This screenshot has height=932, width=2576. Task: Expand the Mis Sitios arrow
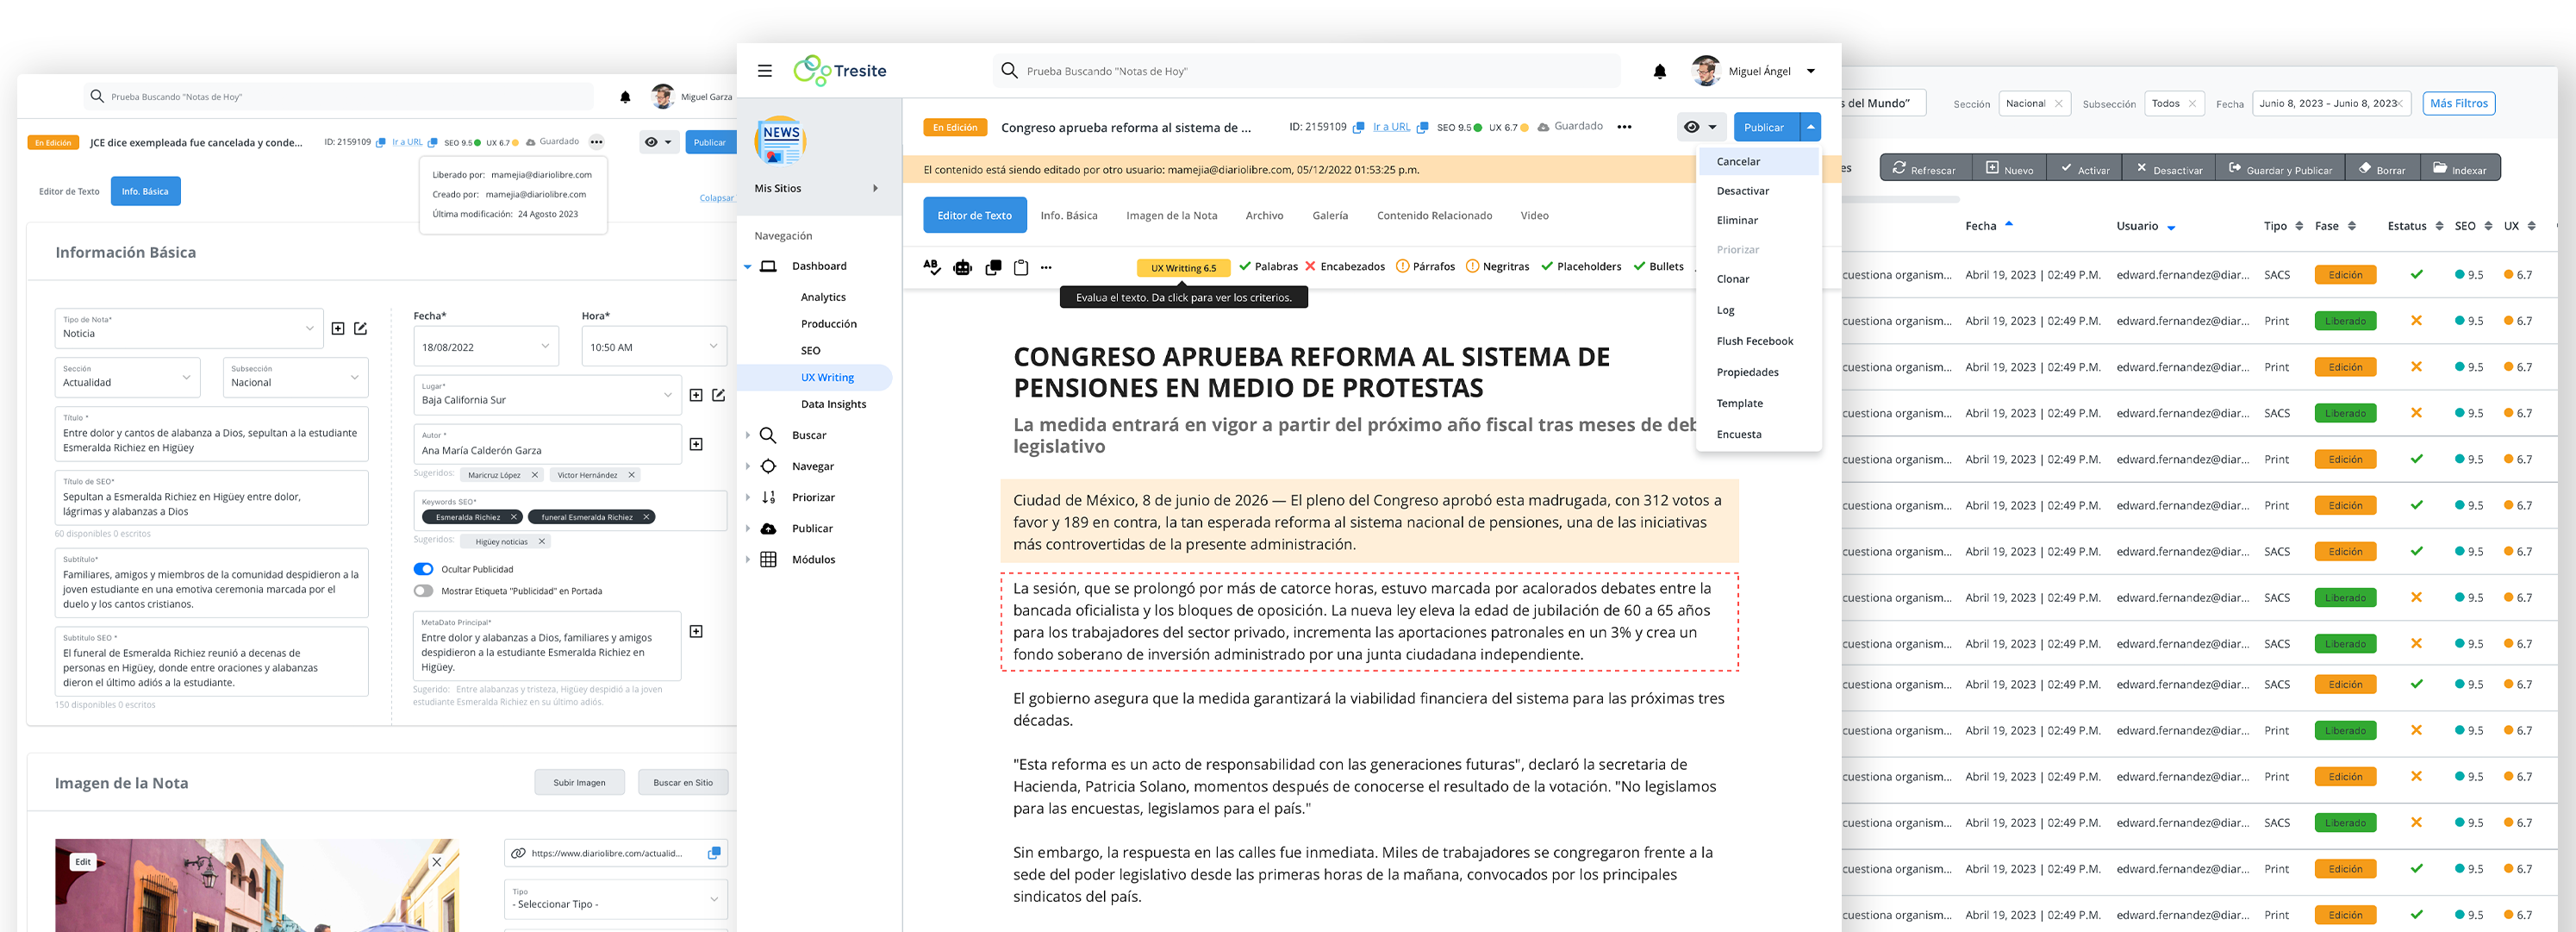pyautogui.click(x=876, y=188)
